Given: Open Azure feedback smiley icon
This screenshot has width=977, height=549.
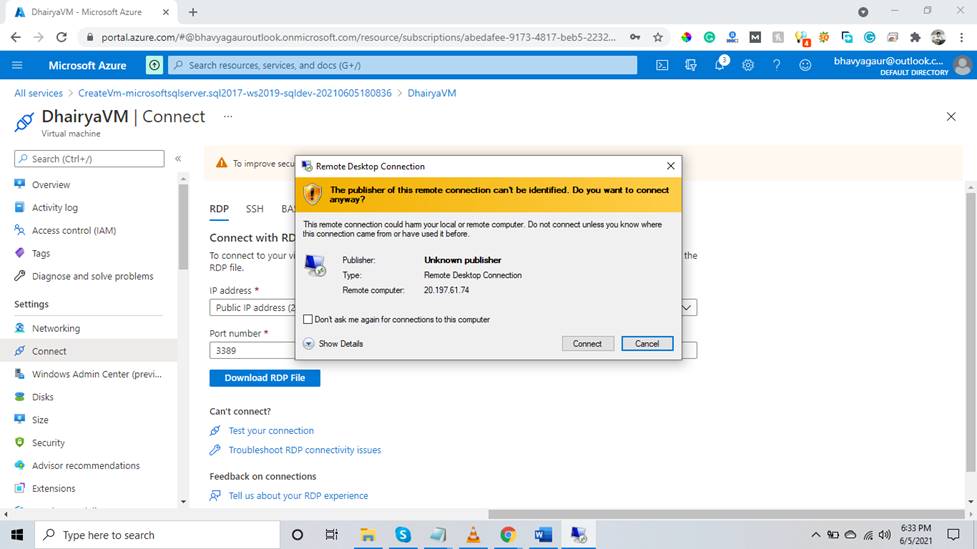Looking at the screenshot, I should point(805,65).
